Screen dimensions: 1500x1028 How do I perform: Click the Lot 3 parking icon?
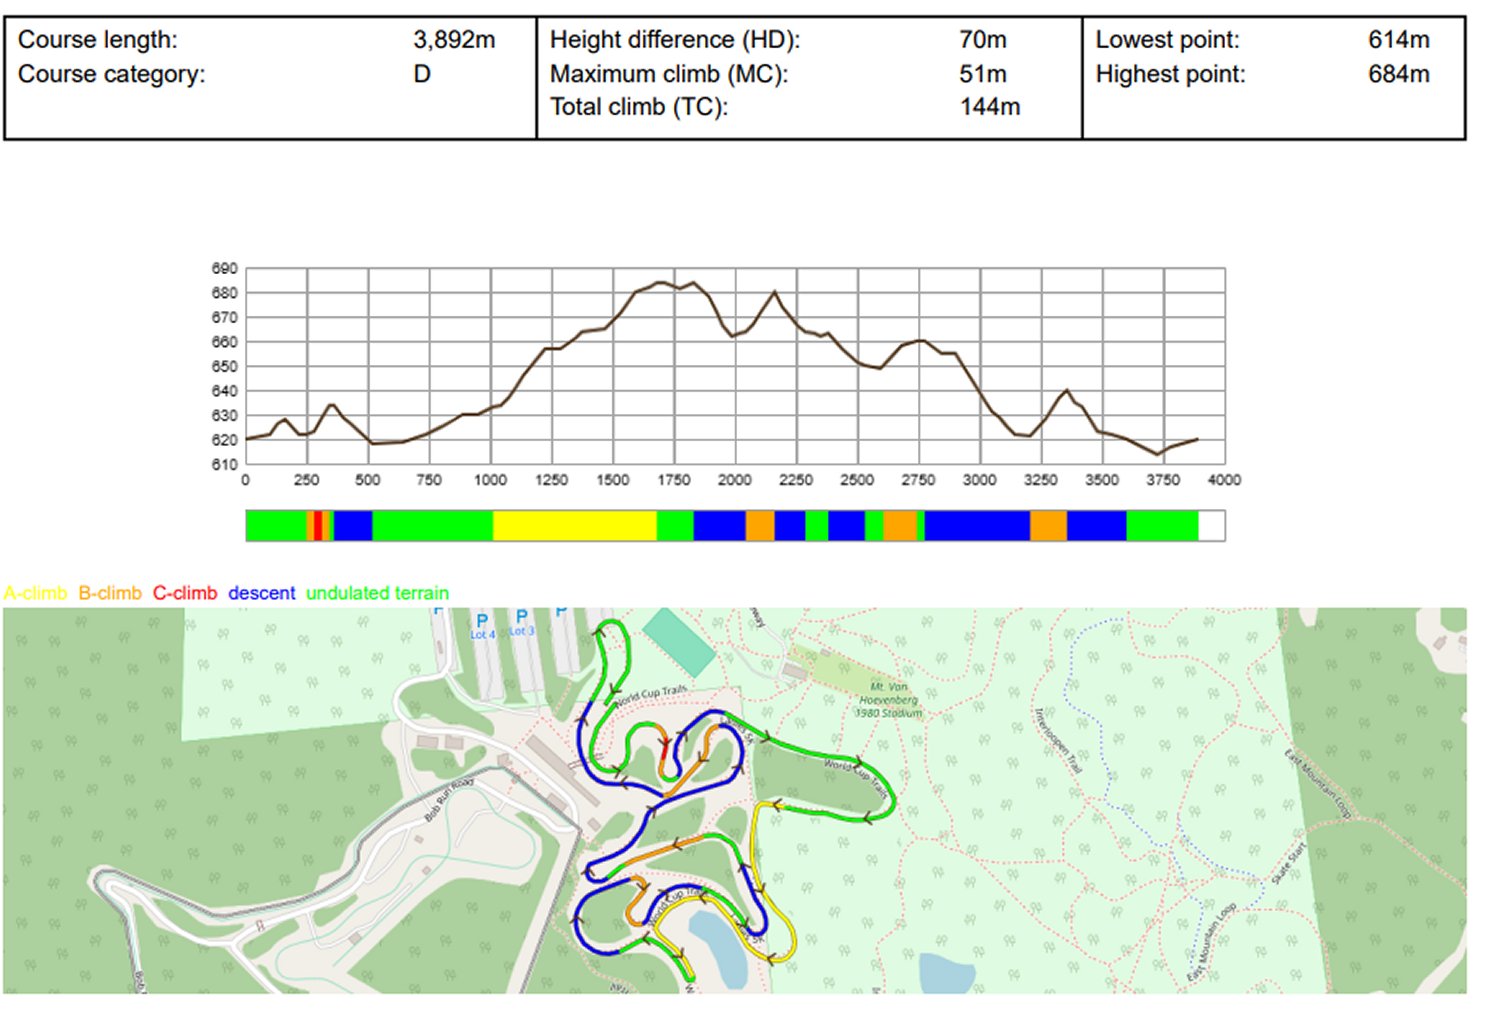coord(521,617)
